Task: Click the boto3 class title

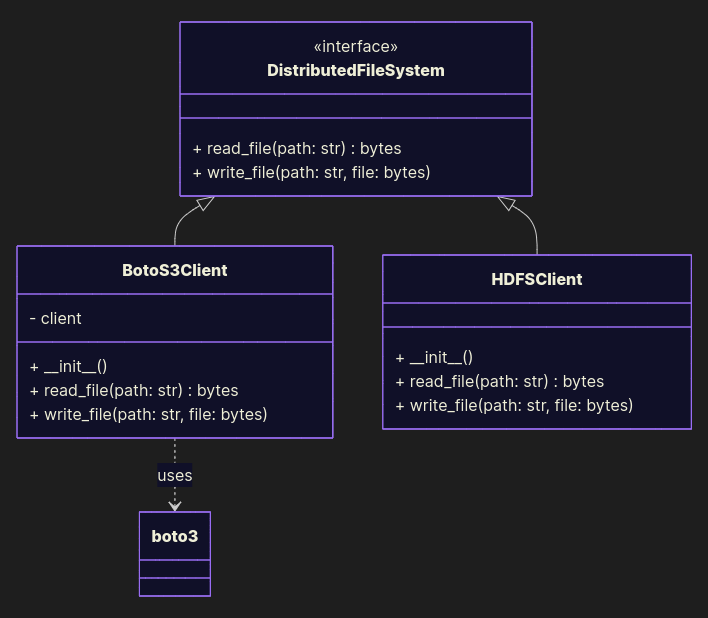Action: (x=175, y=536)
